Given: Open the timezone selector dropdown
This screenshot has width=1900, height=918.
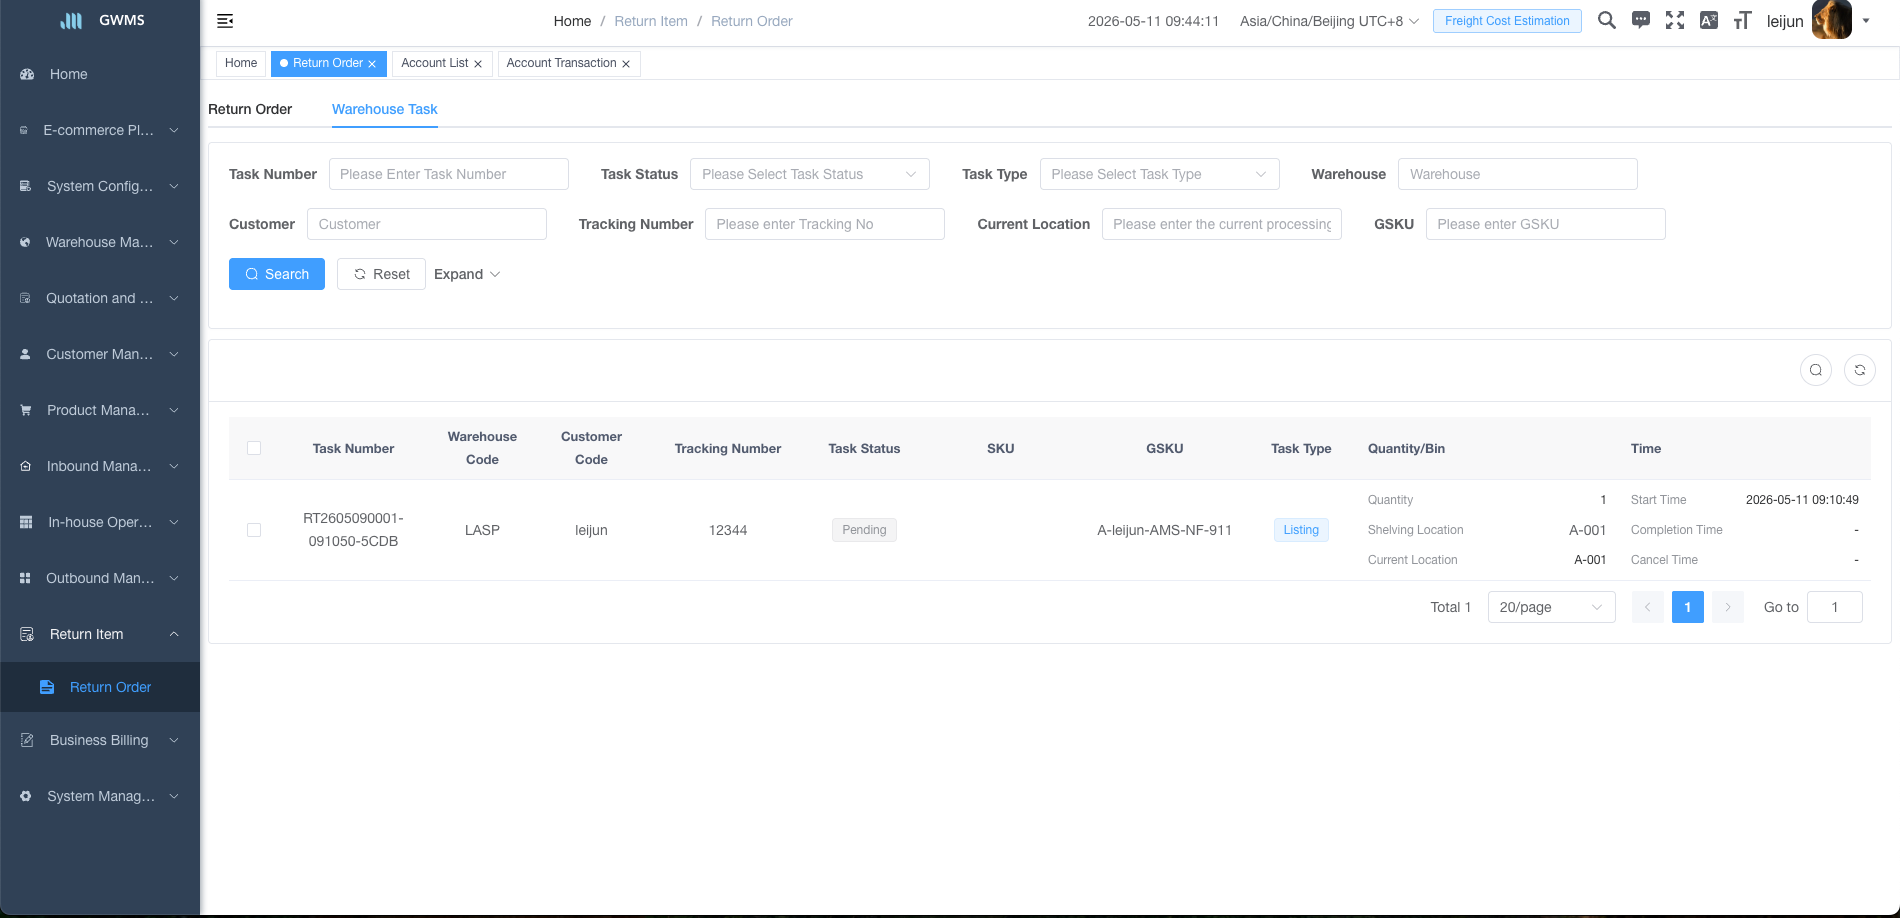Looking at the screenshot, I should pos(1329,21).
